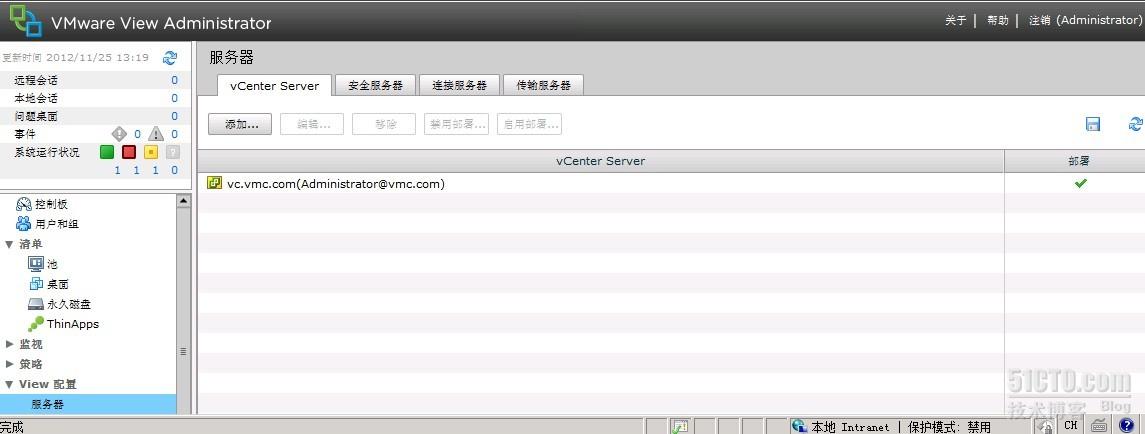The image size is (1145, 434).
Task: Click the refresh icon above the table
Action: click(x=1136, y=124)
